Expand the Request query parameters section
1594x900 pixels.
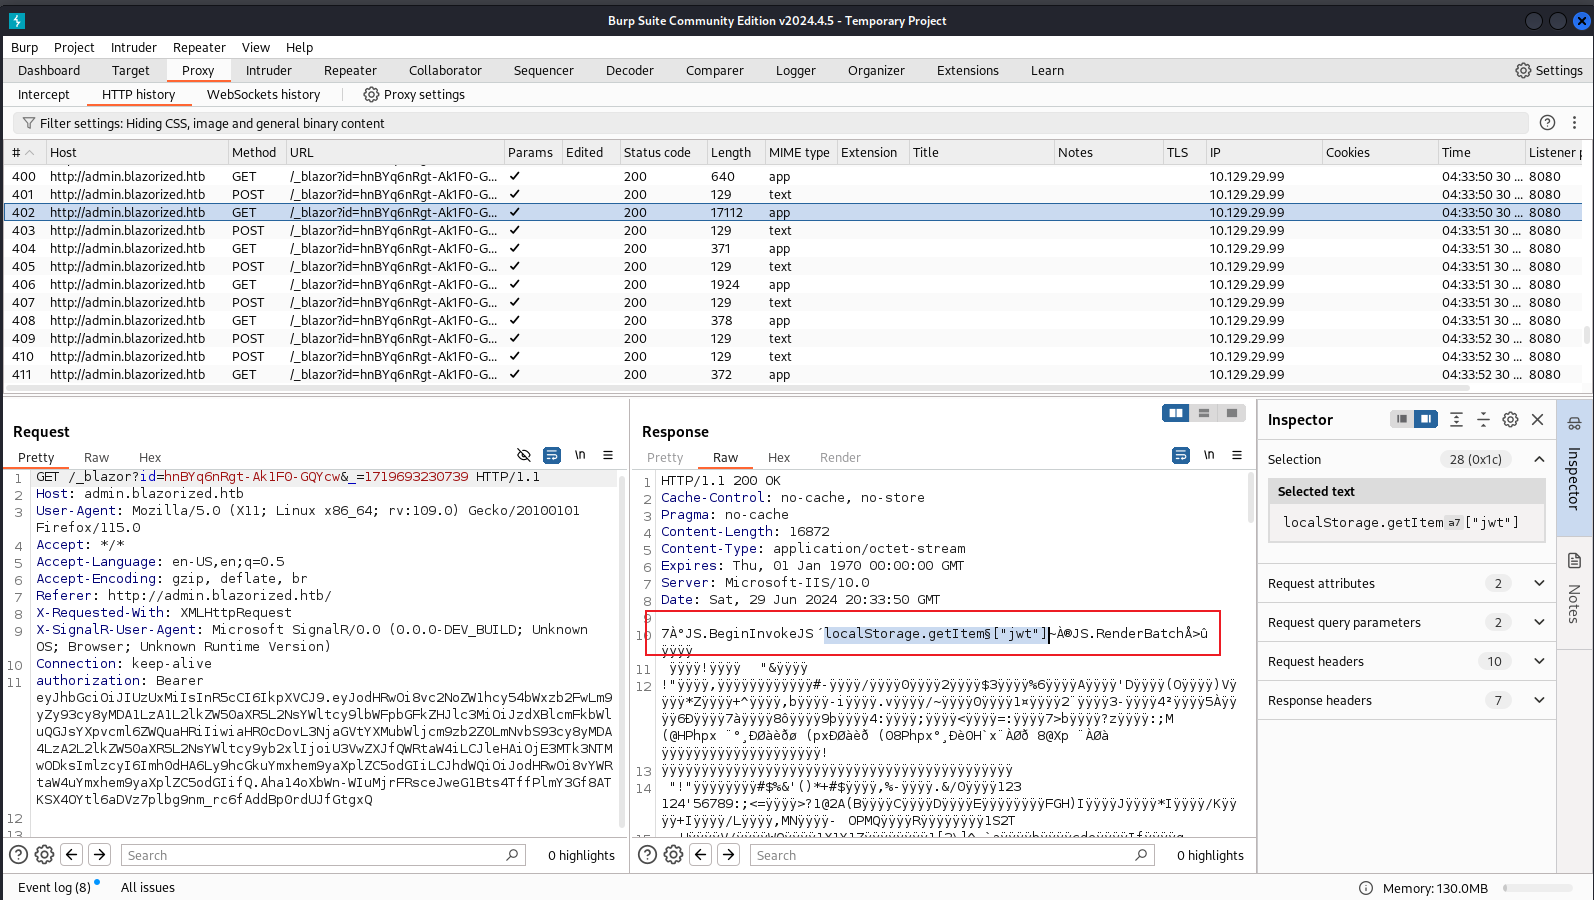coord(1539,622)
